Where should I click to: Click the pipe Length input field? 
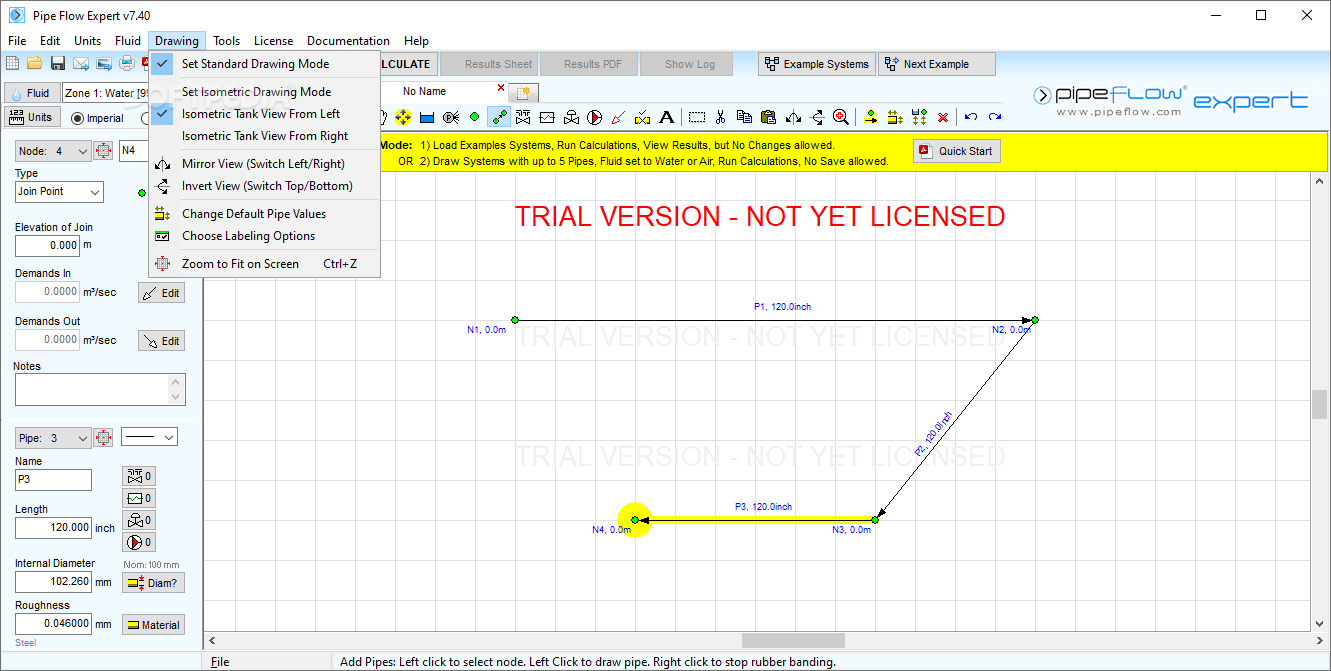[x=53, y=527]
